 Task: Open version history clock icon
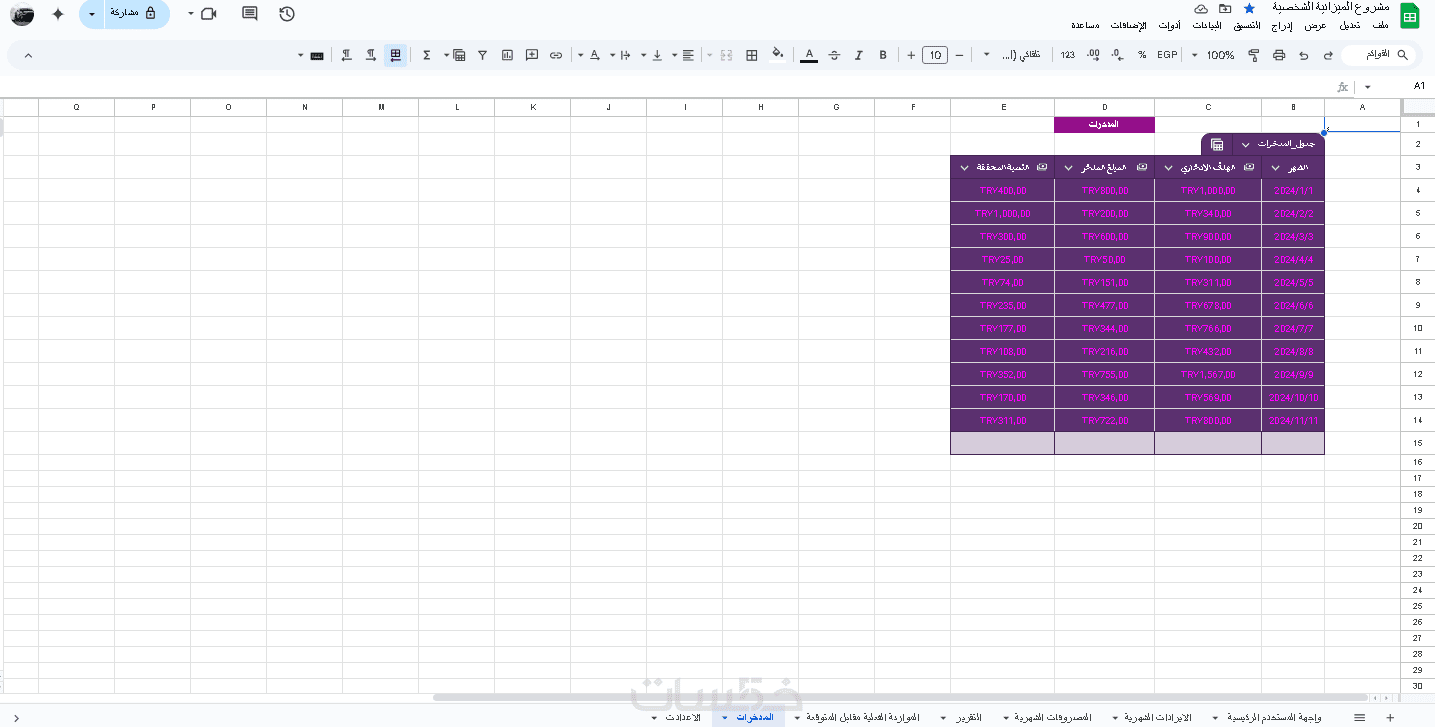point(287,14)
